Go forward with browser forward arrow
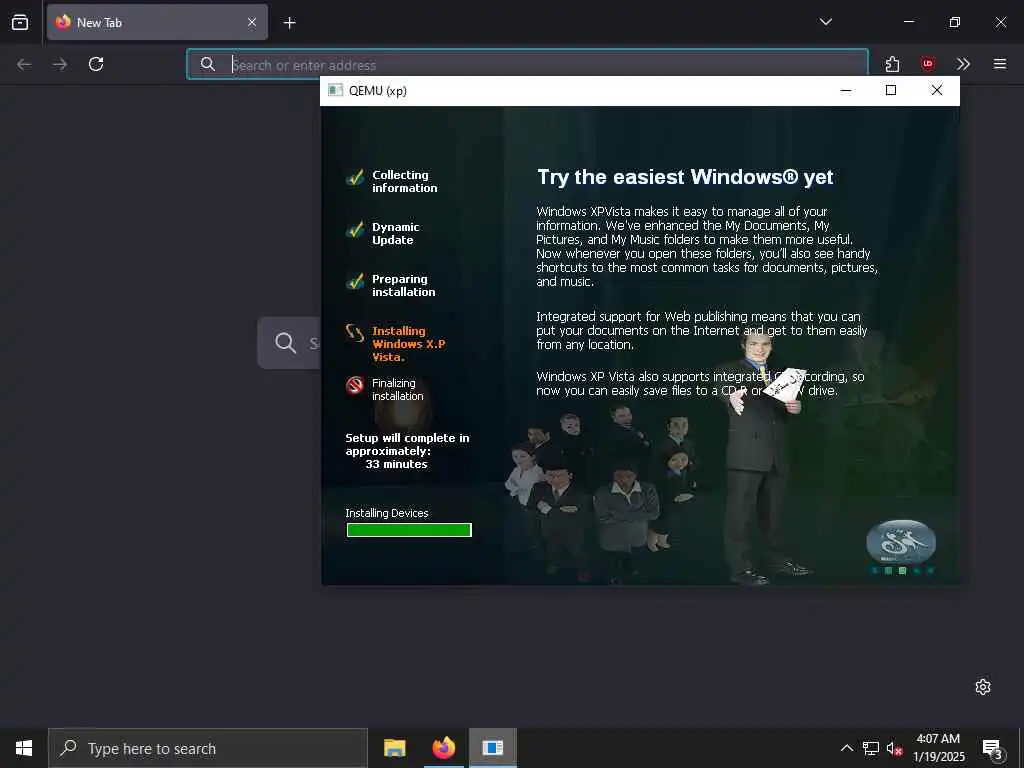Viewport: 1024px width, 768px height. coord(60,64)
